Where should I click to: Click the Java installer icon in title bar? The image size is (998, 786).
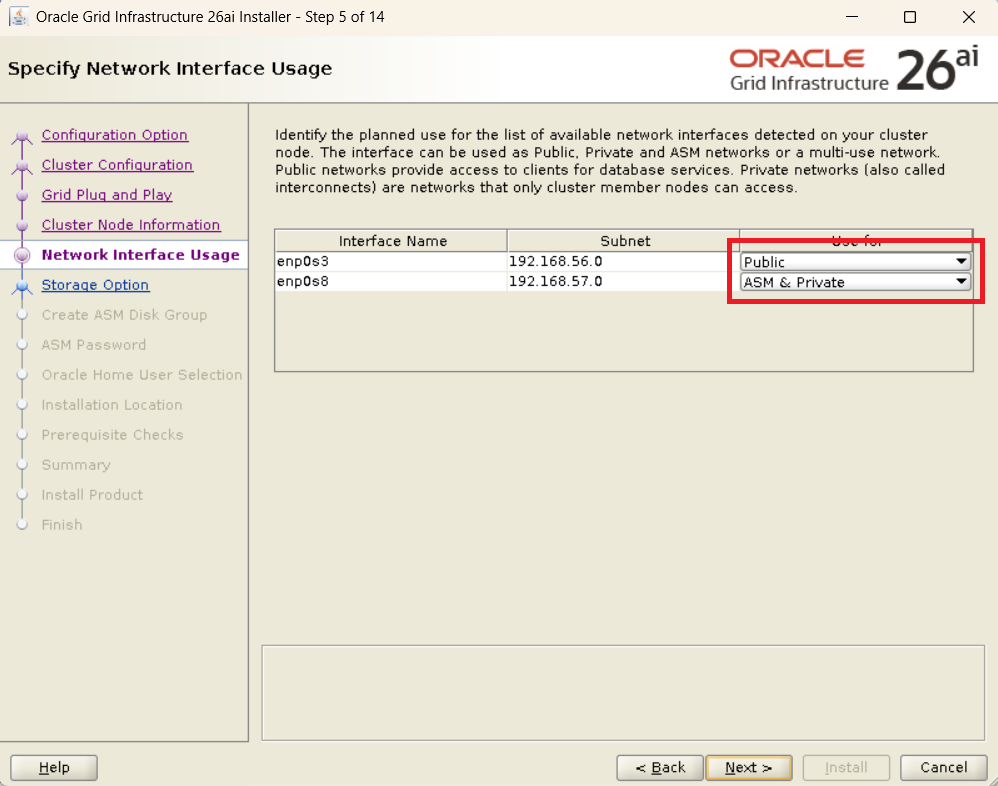pos(18,17)
